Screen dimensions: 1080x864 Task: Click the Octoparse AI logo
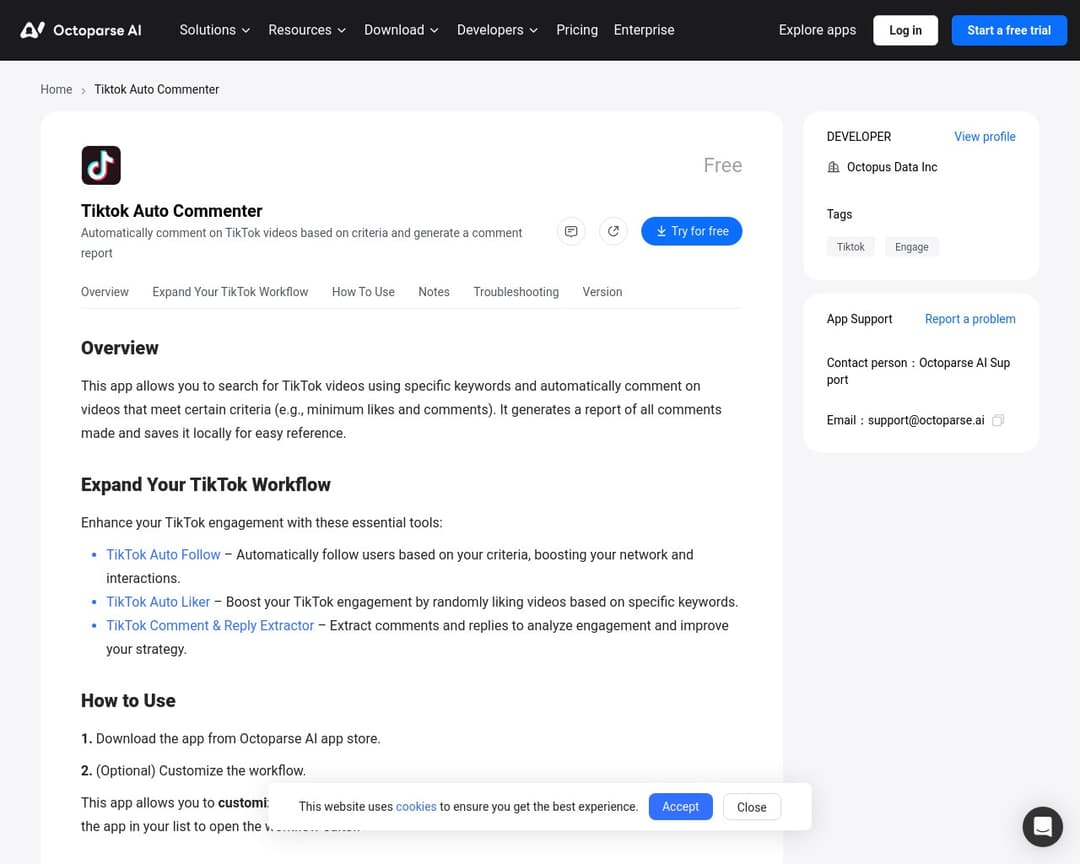[81, 30]
